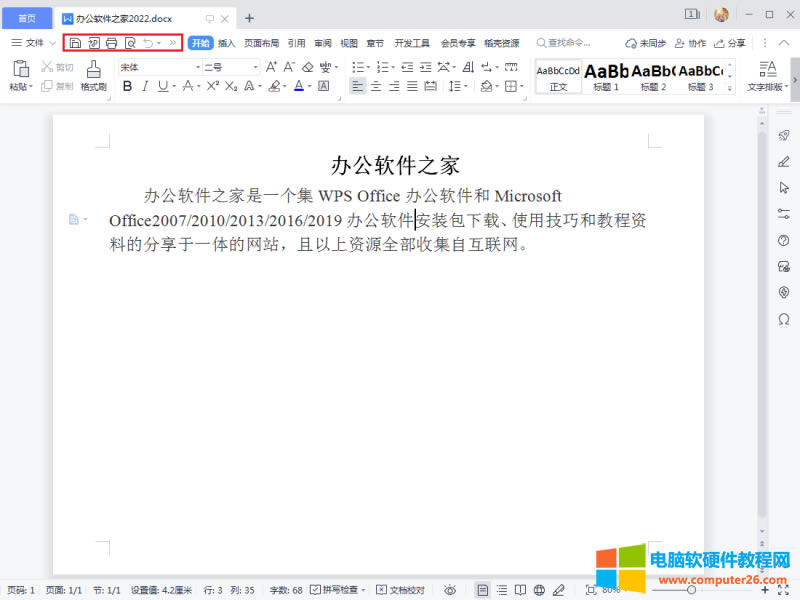800x600 pixels.
Task: Open the font size dropdown showing 二号
Action: (x=230, y=67)
